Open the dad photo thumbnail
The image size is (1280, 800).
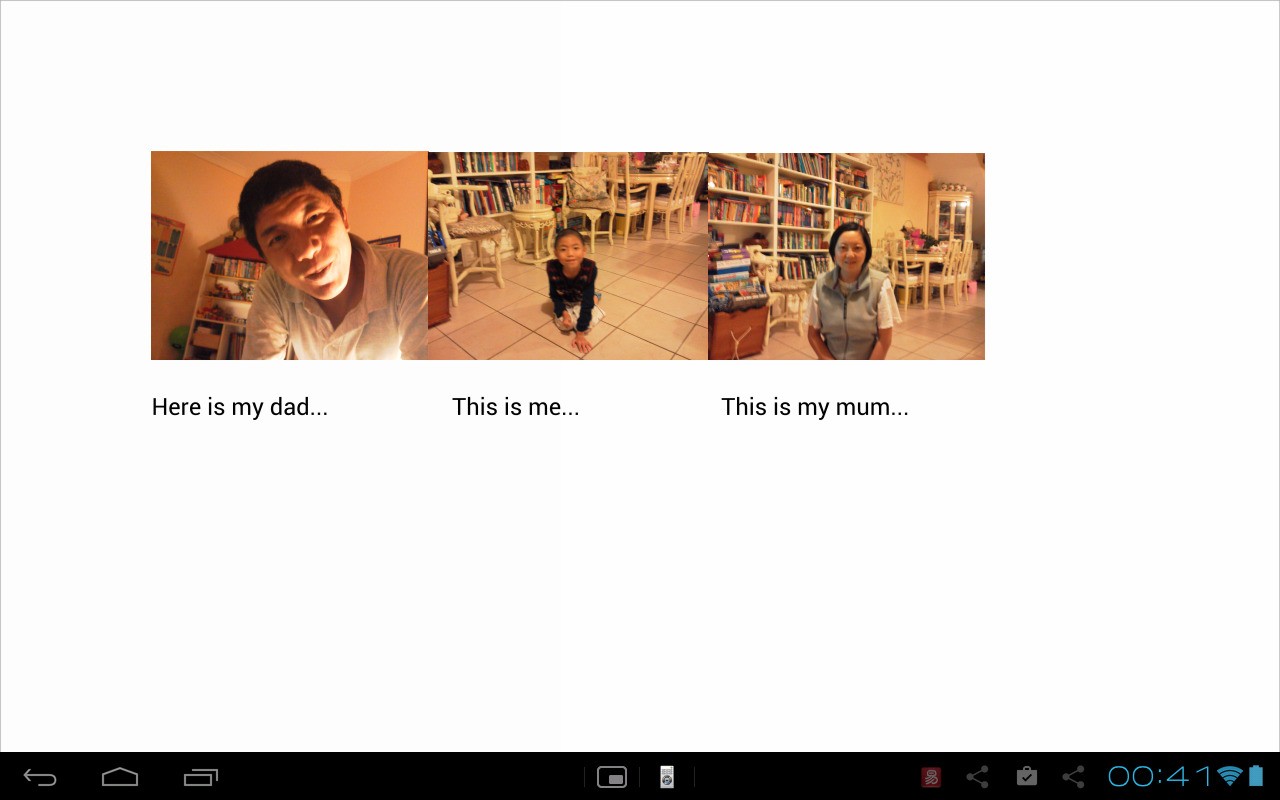pos(289,255)
